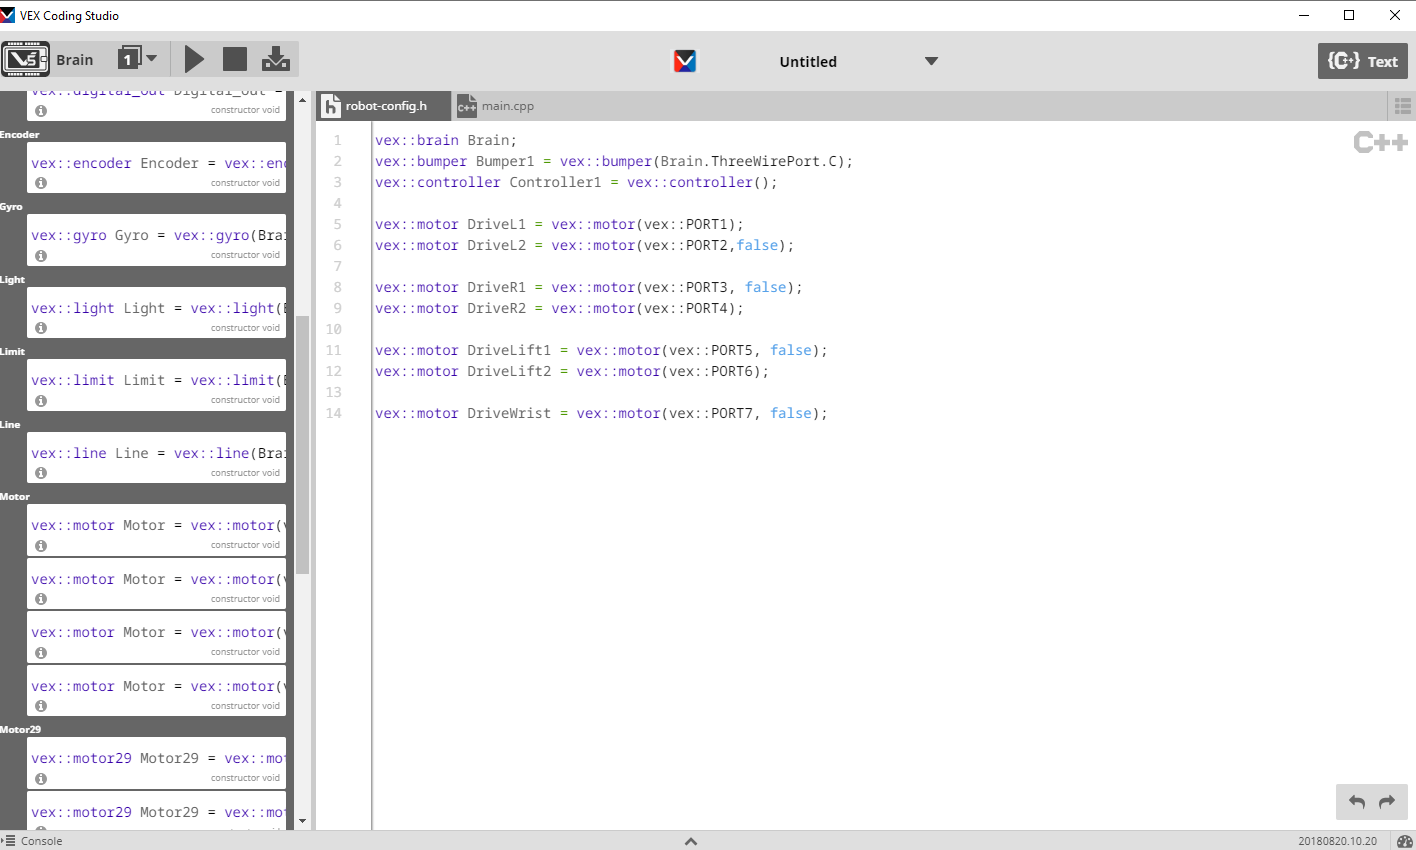This screenshot has width=1416, height=850.
Task: Select the vex::gyro Gyro code snippet
Action: pos(157,240)
